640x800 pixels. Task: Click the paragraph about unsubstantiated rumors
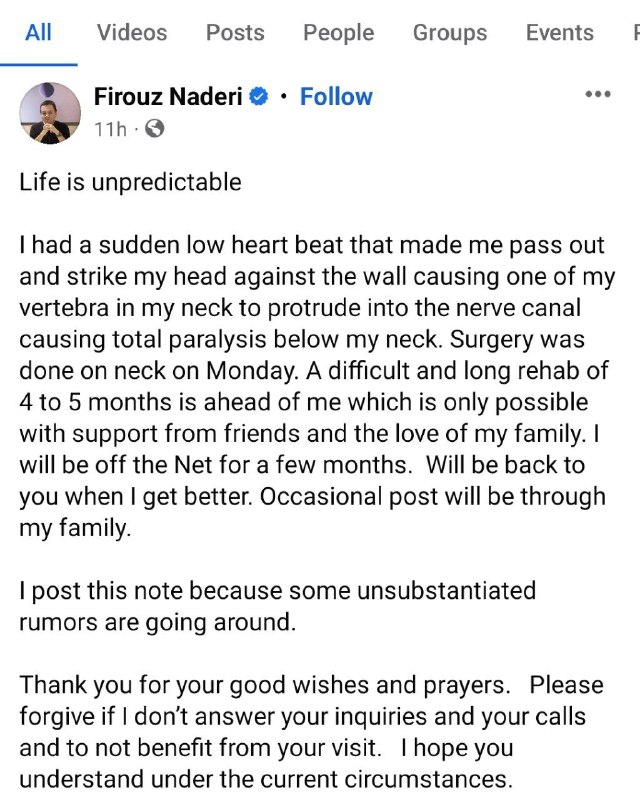pos(278,606)
